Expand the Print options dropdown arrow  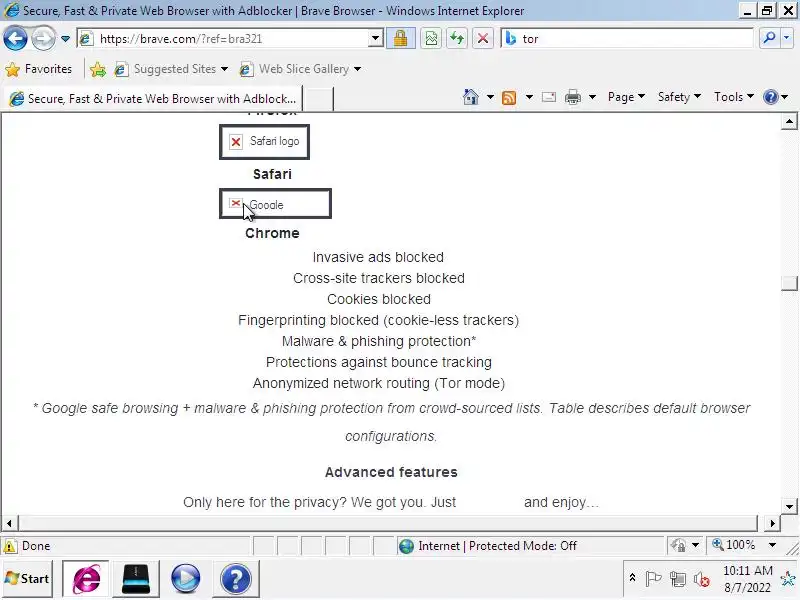[592, 97]
